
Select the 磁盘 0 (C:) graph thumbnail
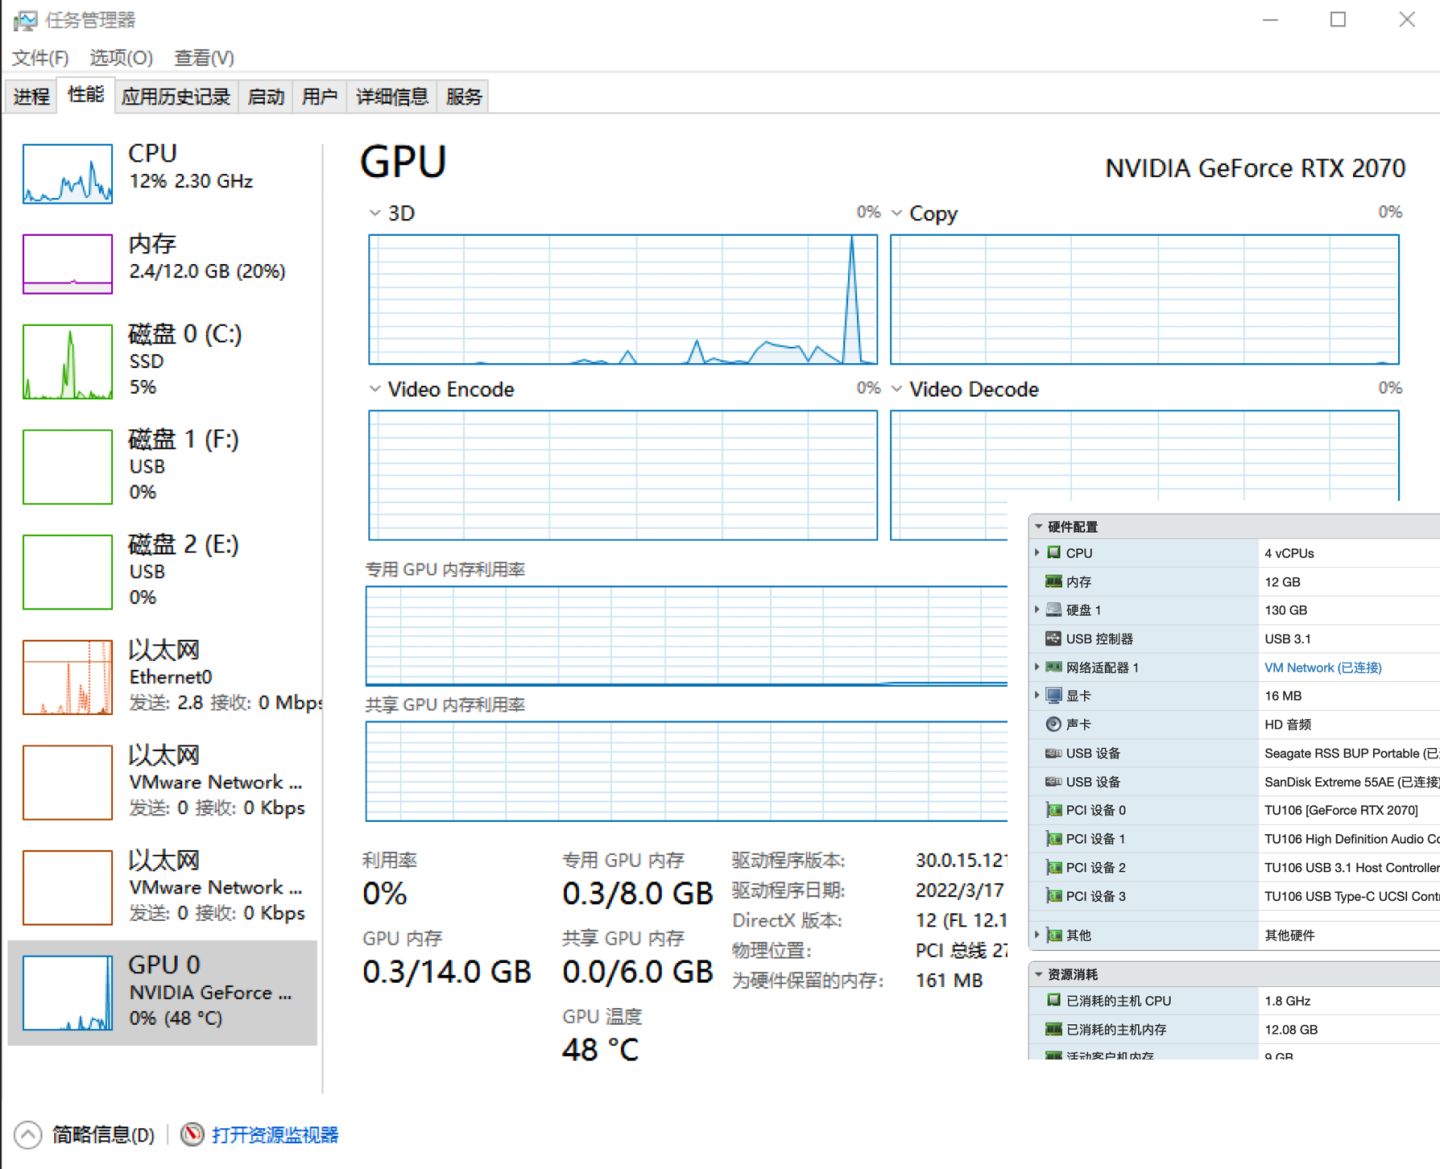tap(68, 362)
